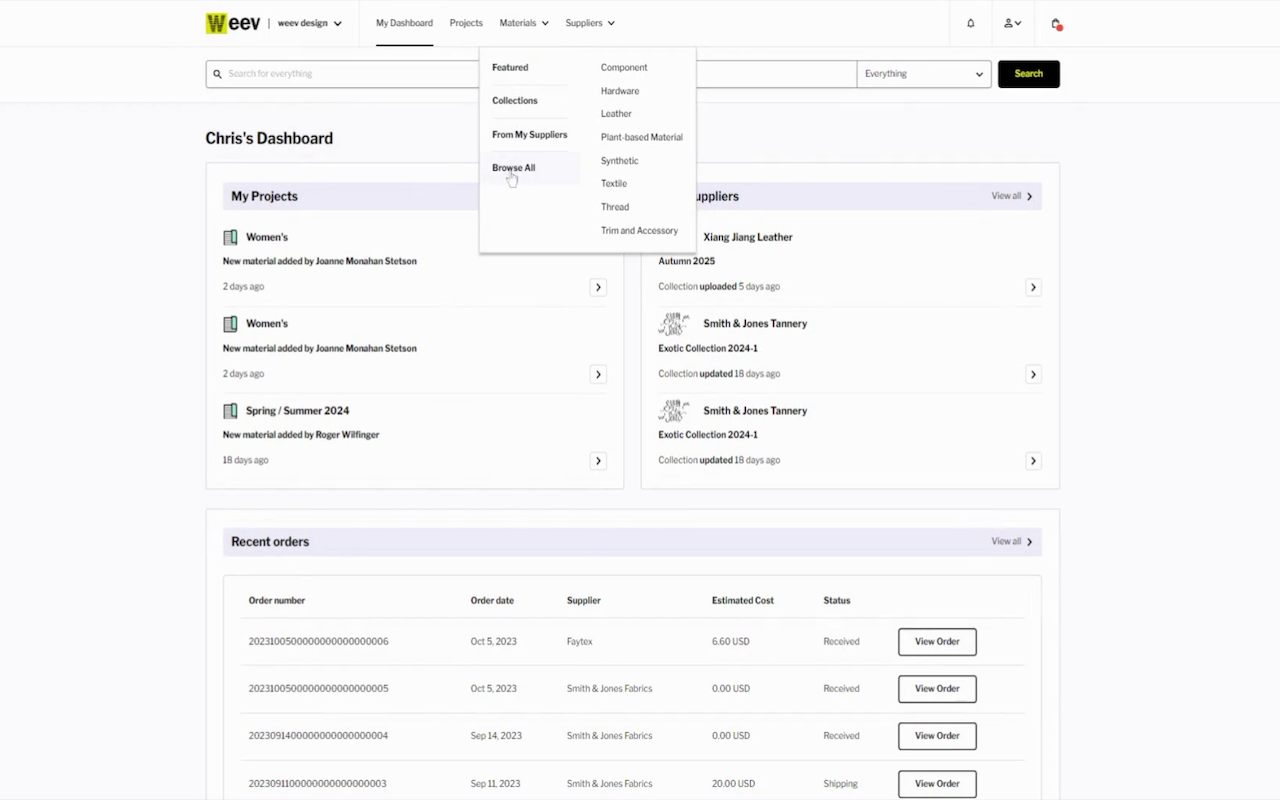Select Browse All in Materials menu
Image resolution: width=1280 pixels, height=800 pixels.
(x=513, y=168)
